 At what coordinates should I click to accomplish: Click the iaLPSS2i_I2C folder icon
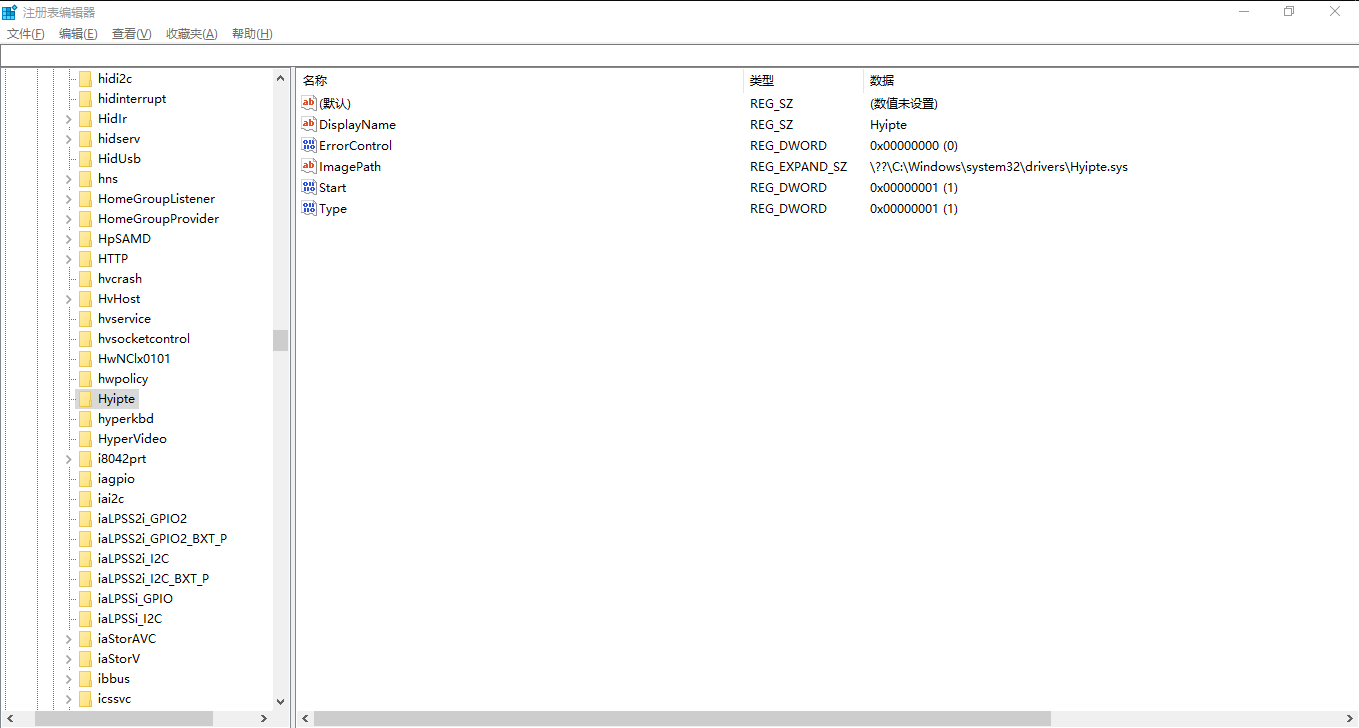(x=85, y=558)
